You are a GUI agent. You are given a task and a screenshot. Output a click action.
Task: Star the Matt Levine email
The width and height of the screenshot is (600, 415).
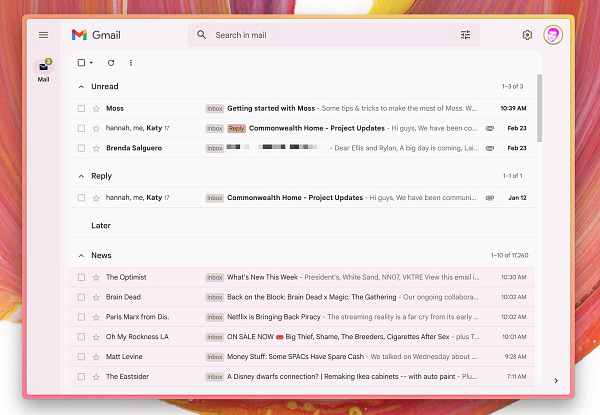click(x=96, y=357)
